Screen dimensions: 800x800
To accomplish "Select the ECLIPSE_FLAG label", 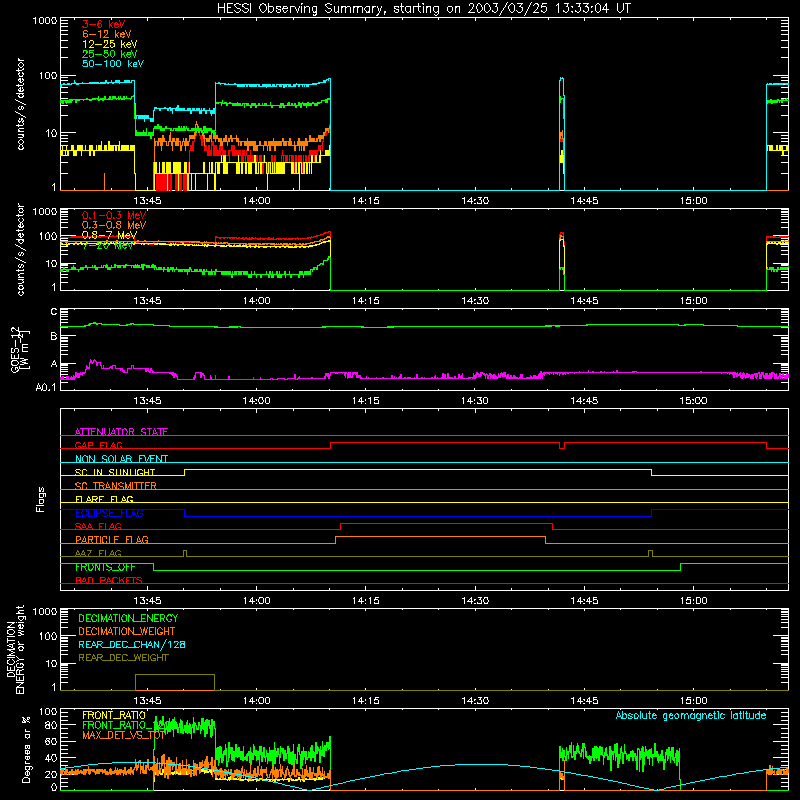I will point(109,513).
